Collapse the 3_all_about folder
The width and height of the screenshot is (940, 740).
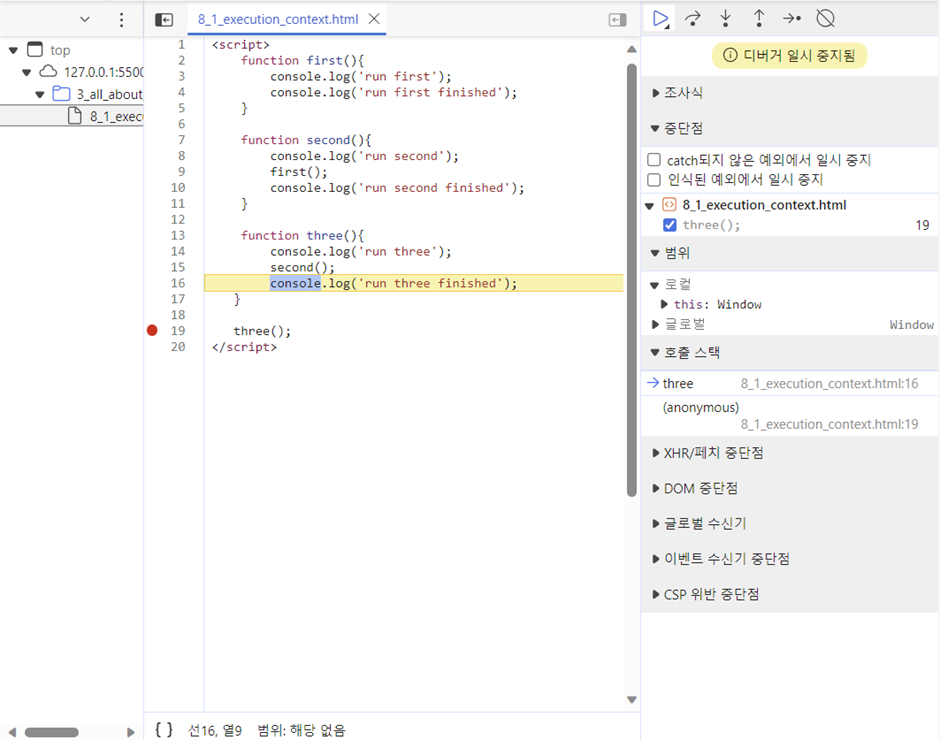coord(40,94)
